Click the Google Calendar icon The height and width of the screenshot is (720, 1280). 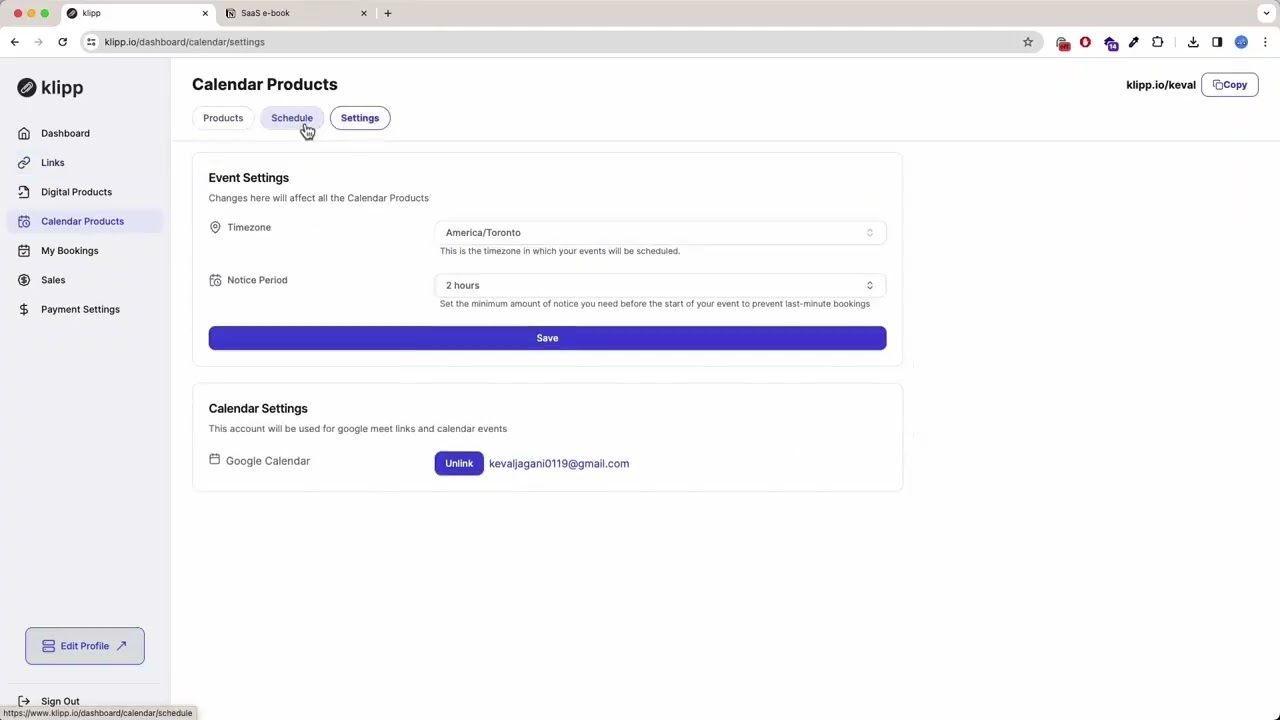coord(214,460)
